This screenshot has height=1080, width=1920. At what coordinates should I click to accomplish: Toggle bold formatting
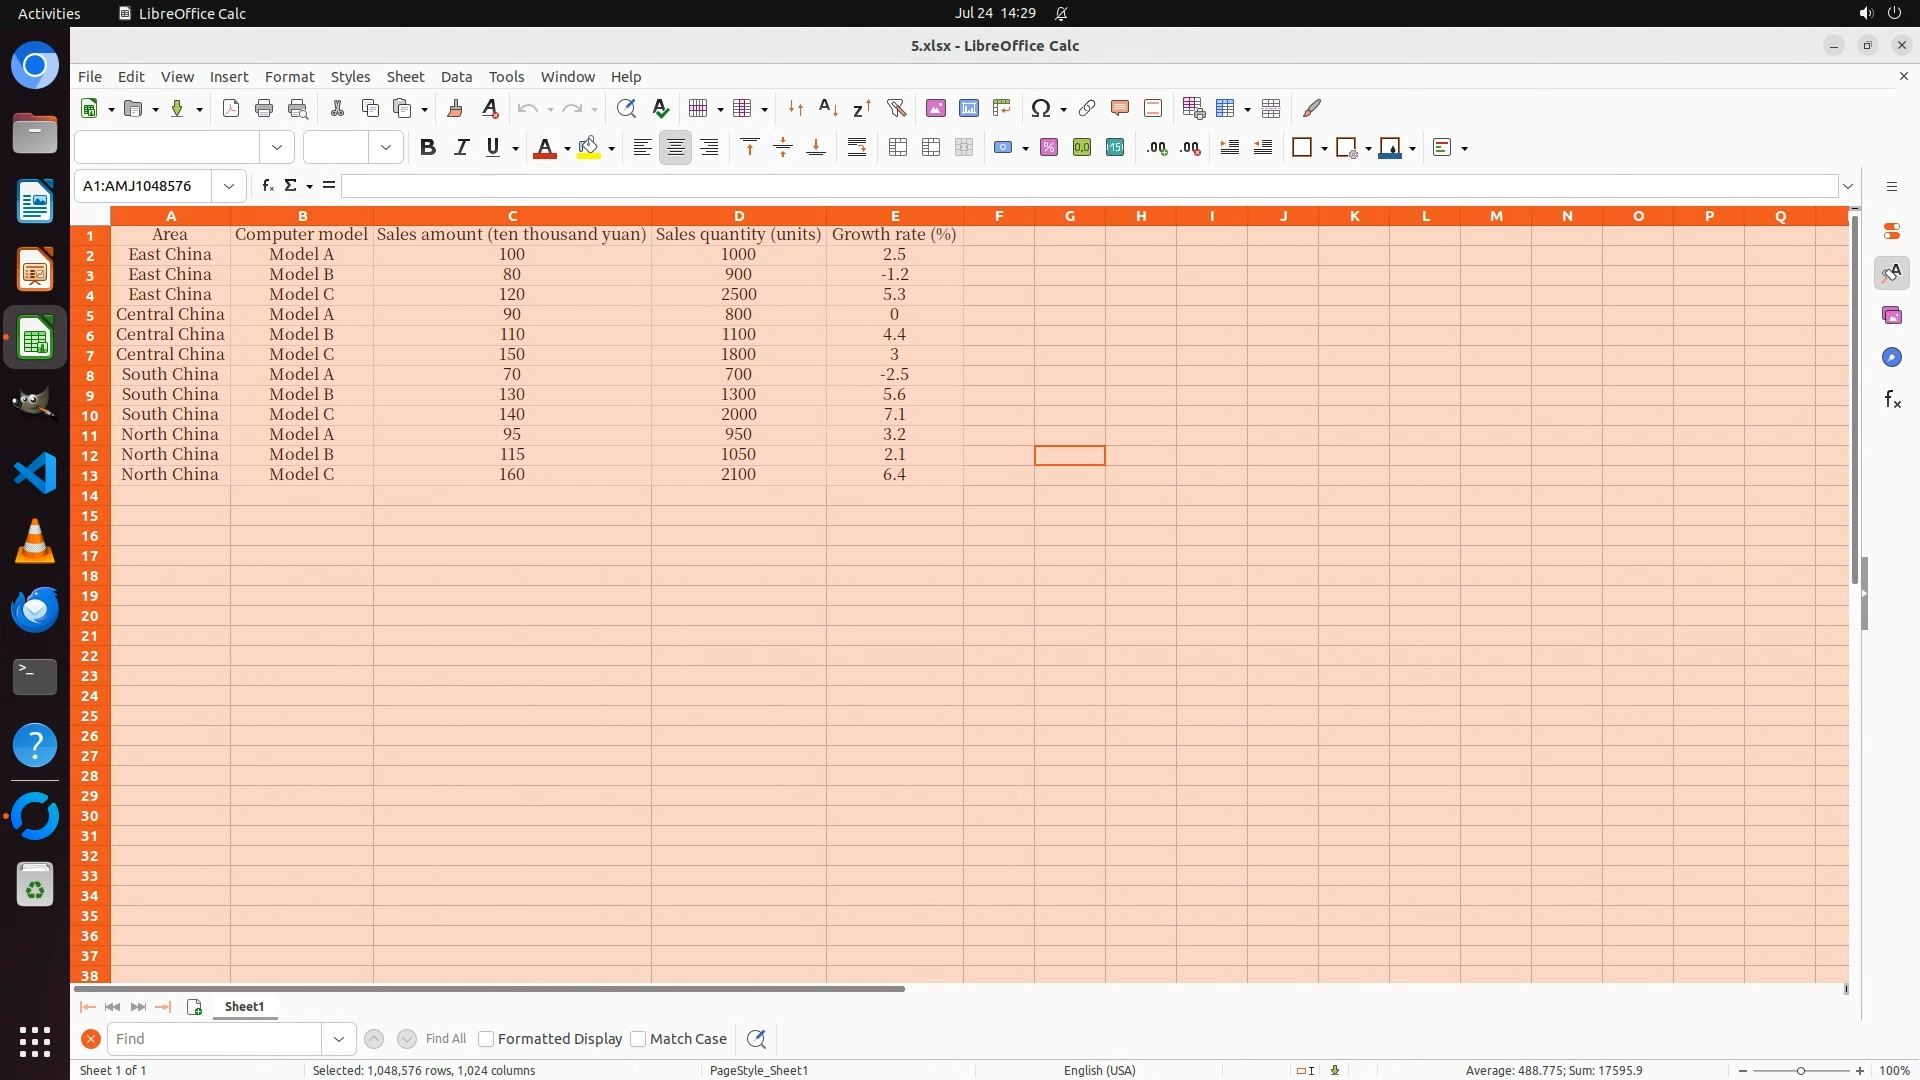click(428, 148)
